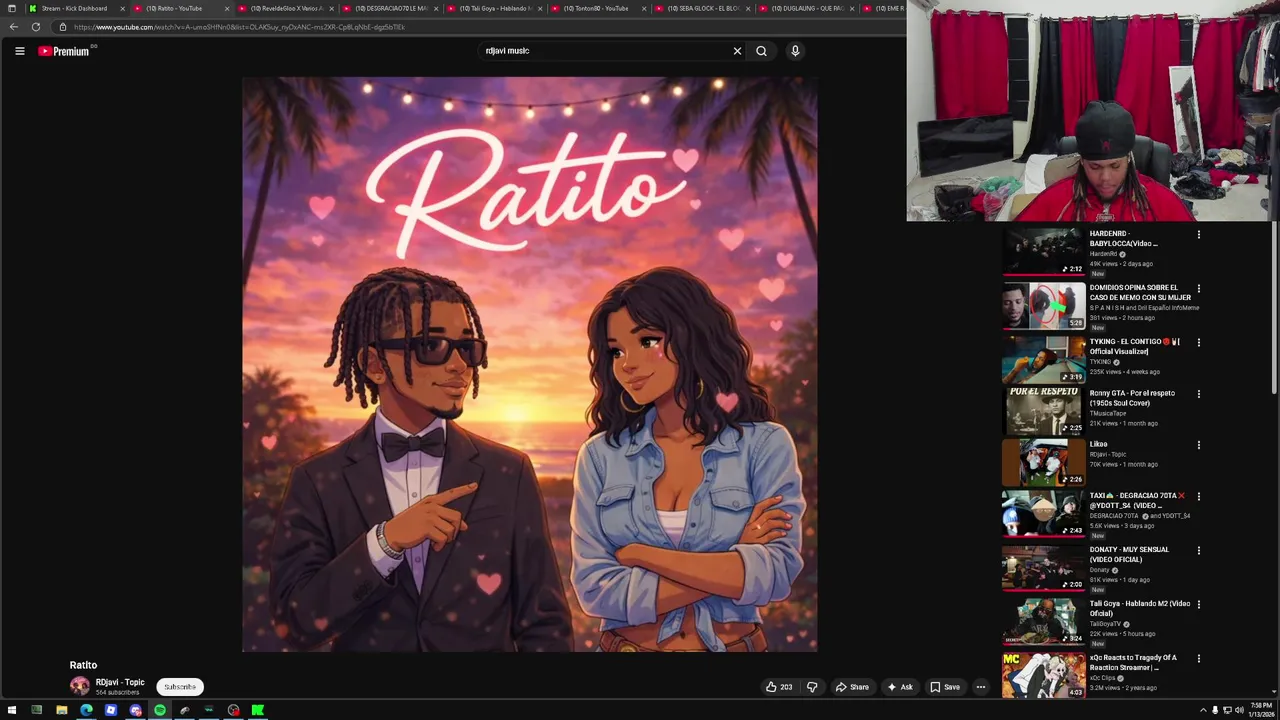Open options menu for TYKING - EL CONTIGO

(1199, 343)
